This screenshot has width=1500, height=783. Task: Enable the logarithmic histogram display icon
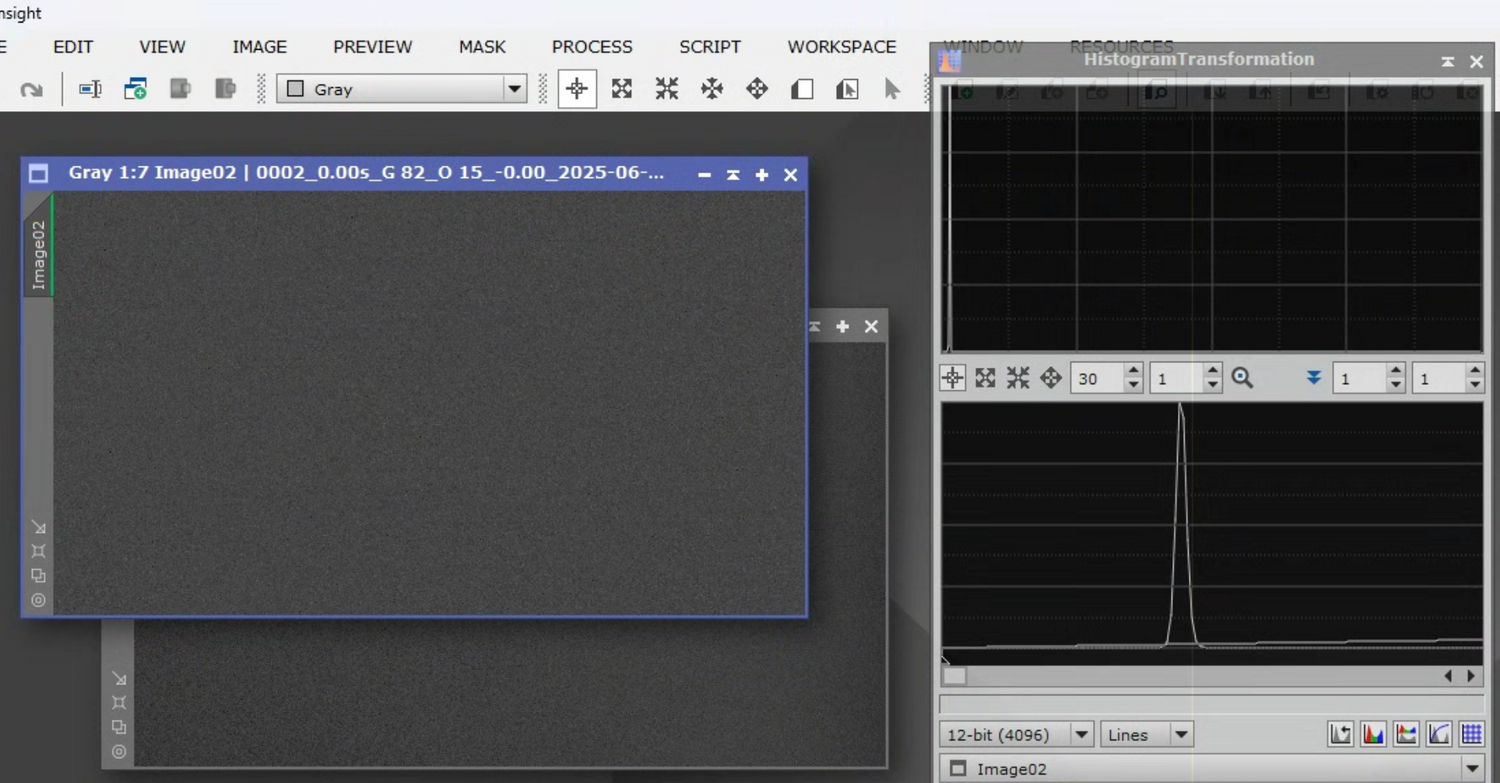point(1340,733)
